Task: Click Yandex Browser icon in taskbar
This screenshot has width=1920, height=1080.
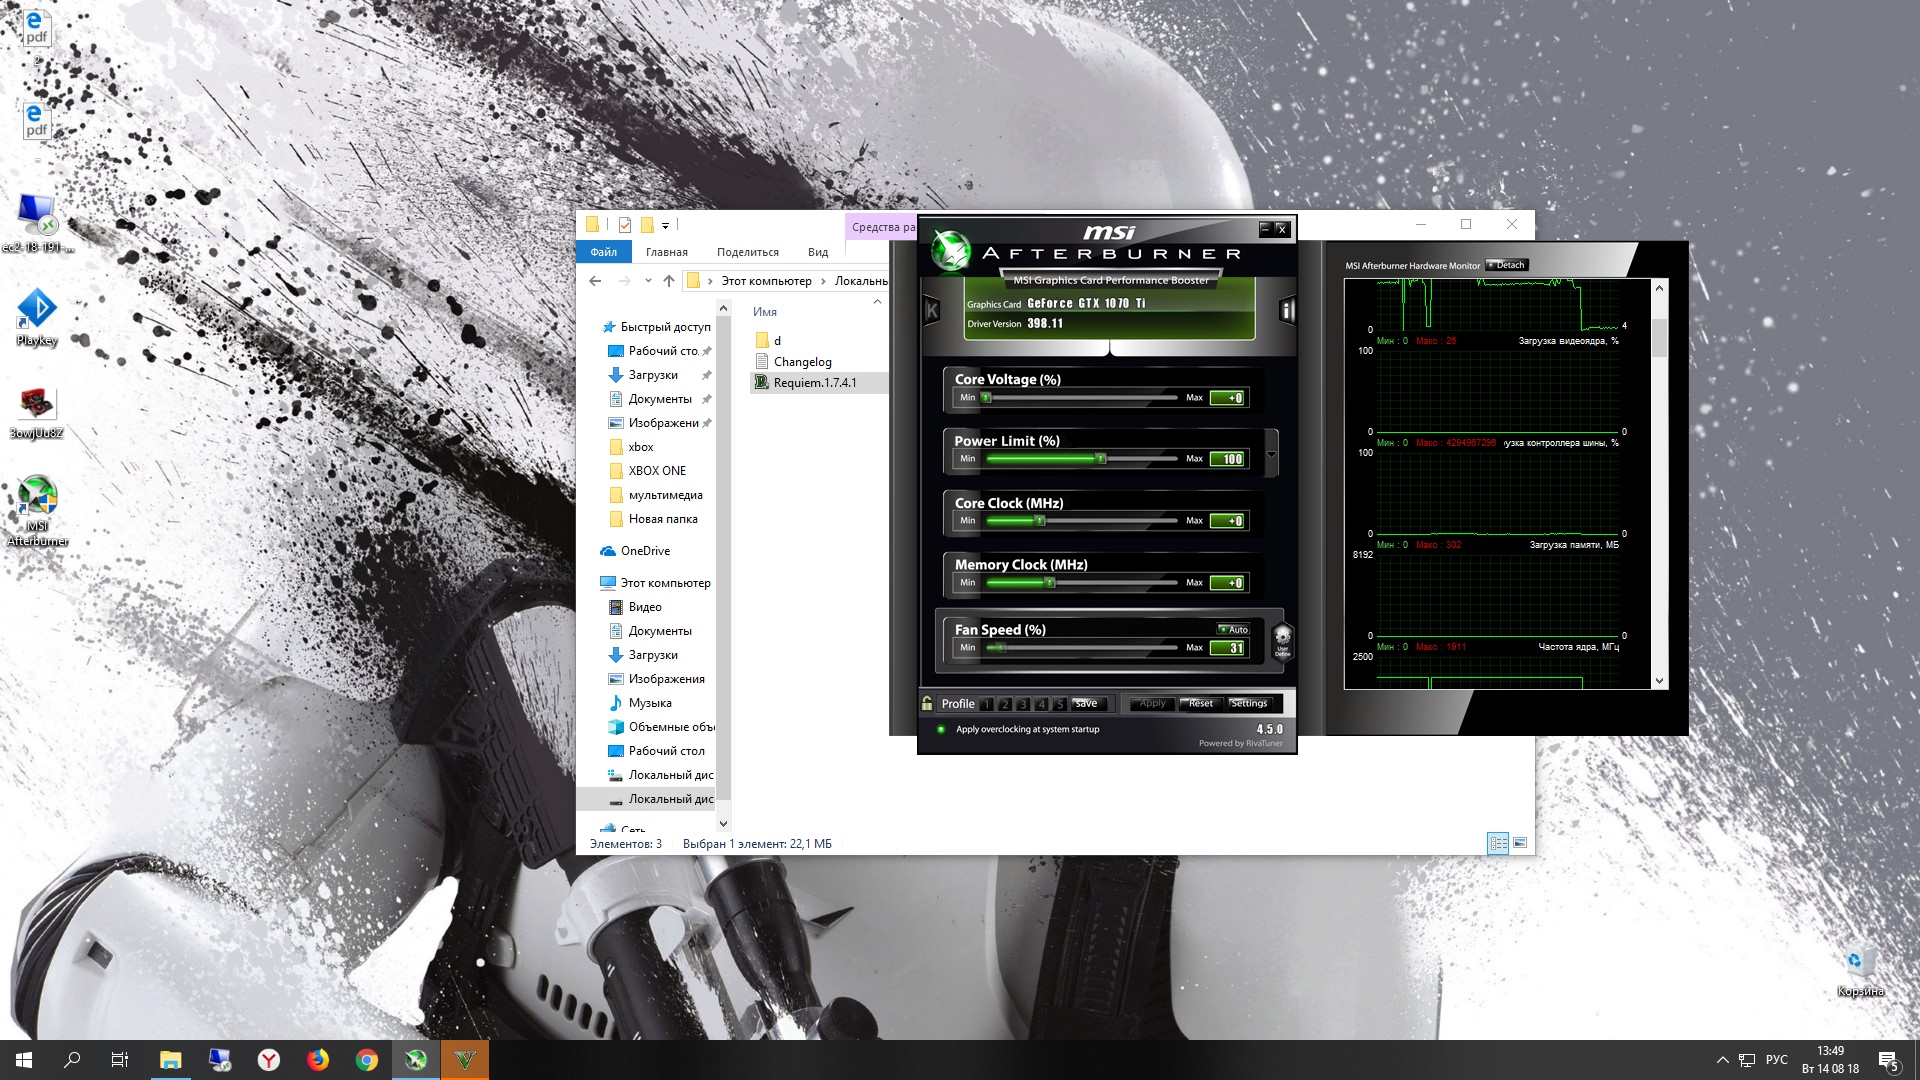Action: coord(268,1060)
